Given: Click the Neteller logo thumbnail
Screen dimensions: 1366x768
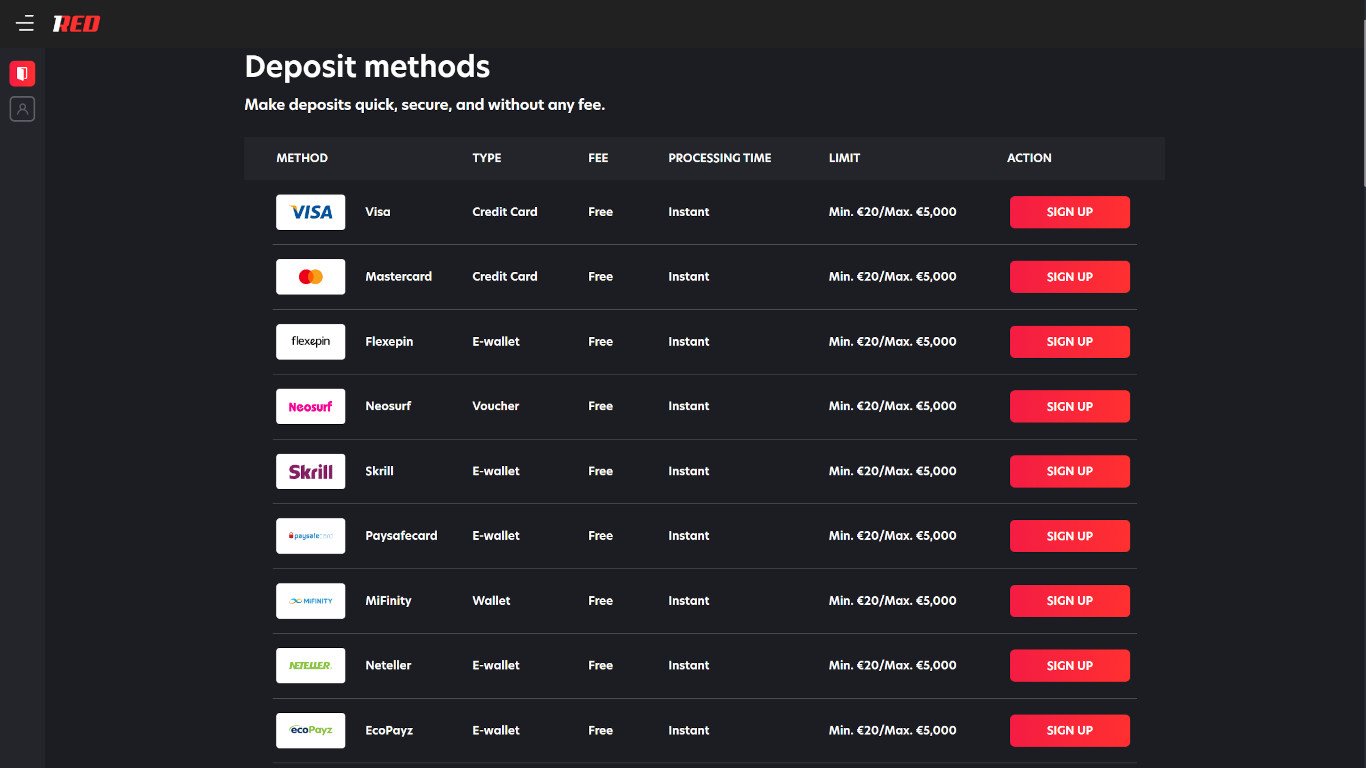Looking at the screenshot, I should click(x=311, y=666).
